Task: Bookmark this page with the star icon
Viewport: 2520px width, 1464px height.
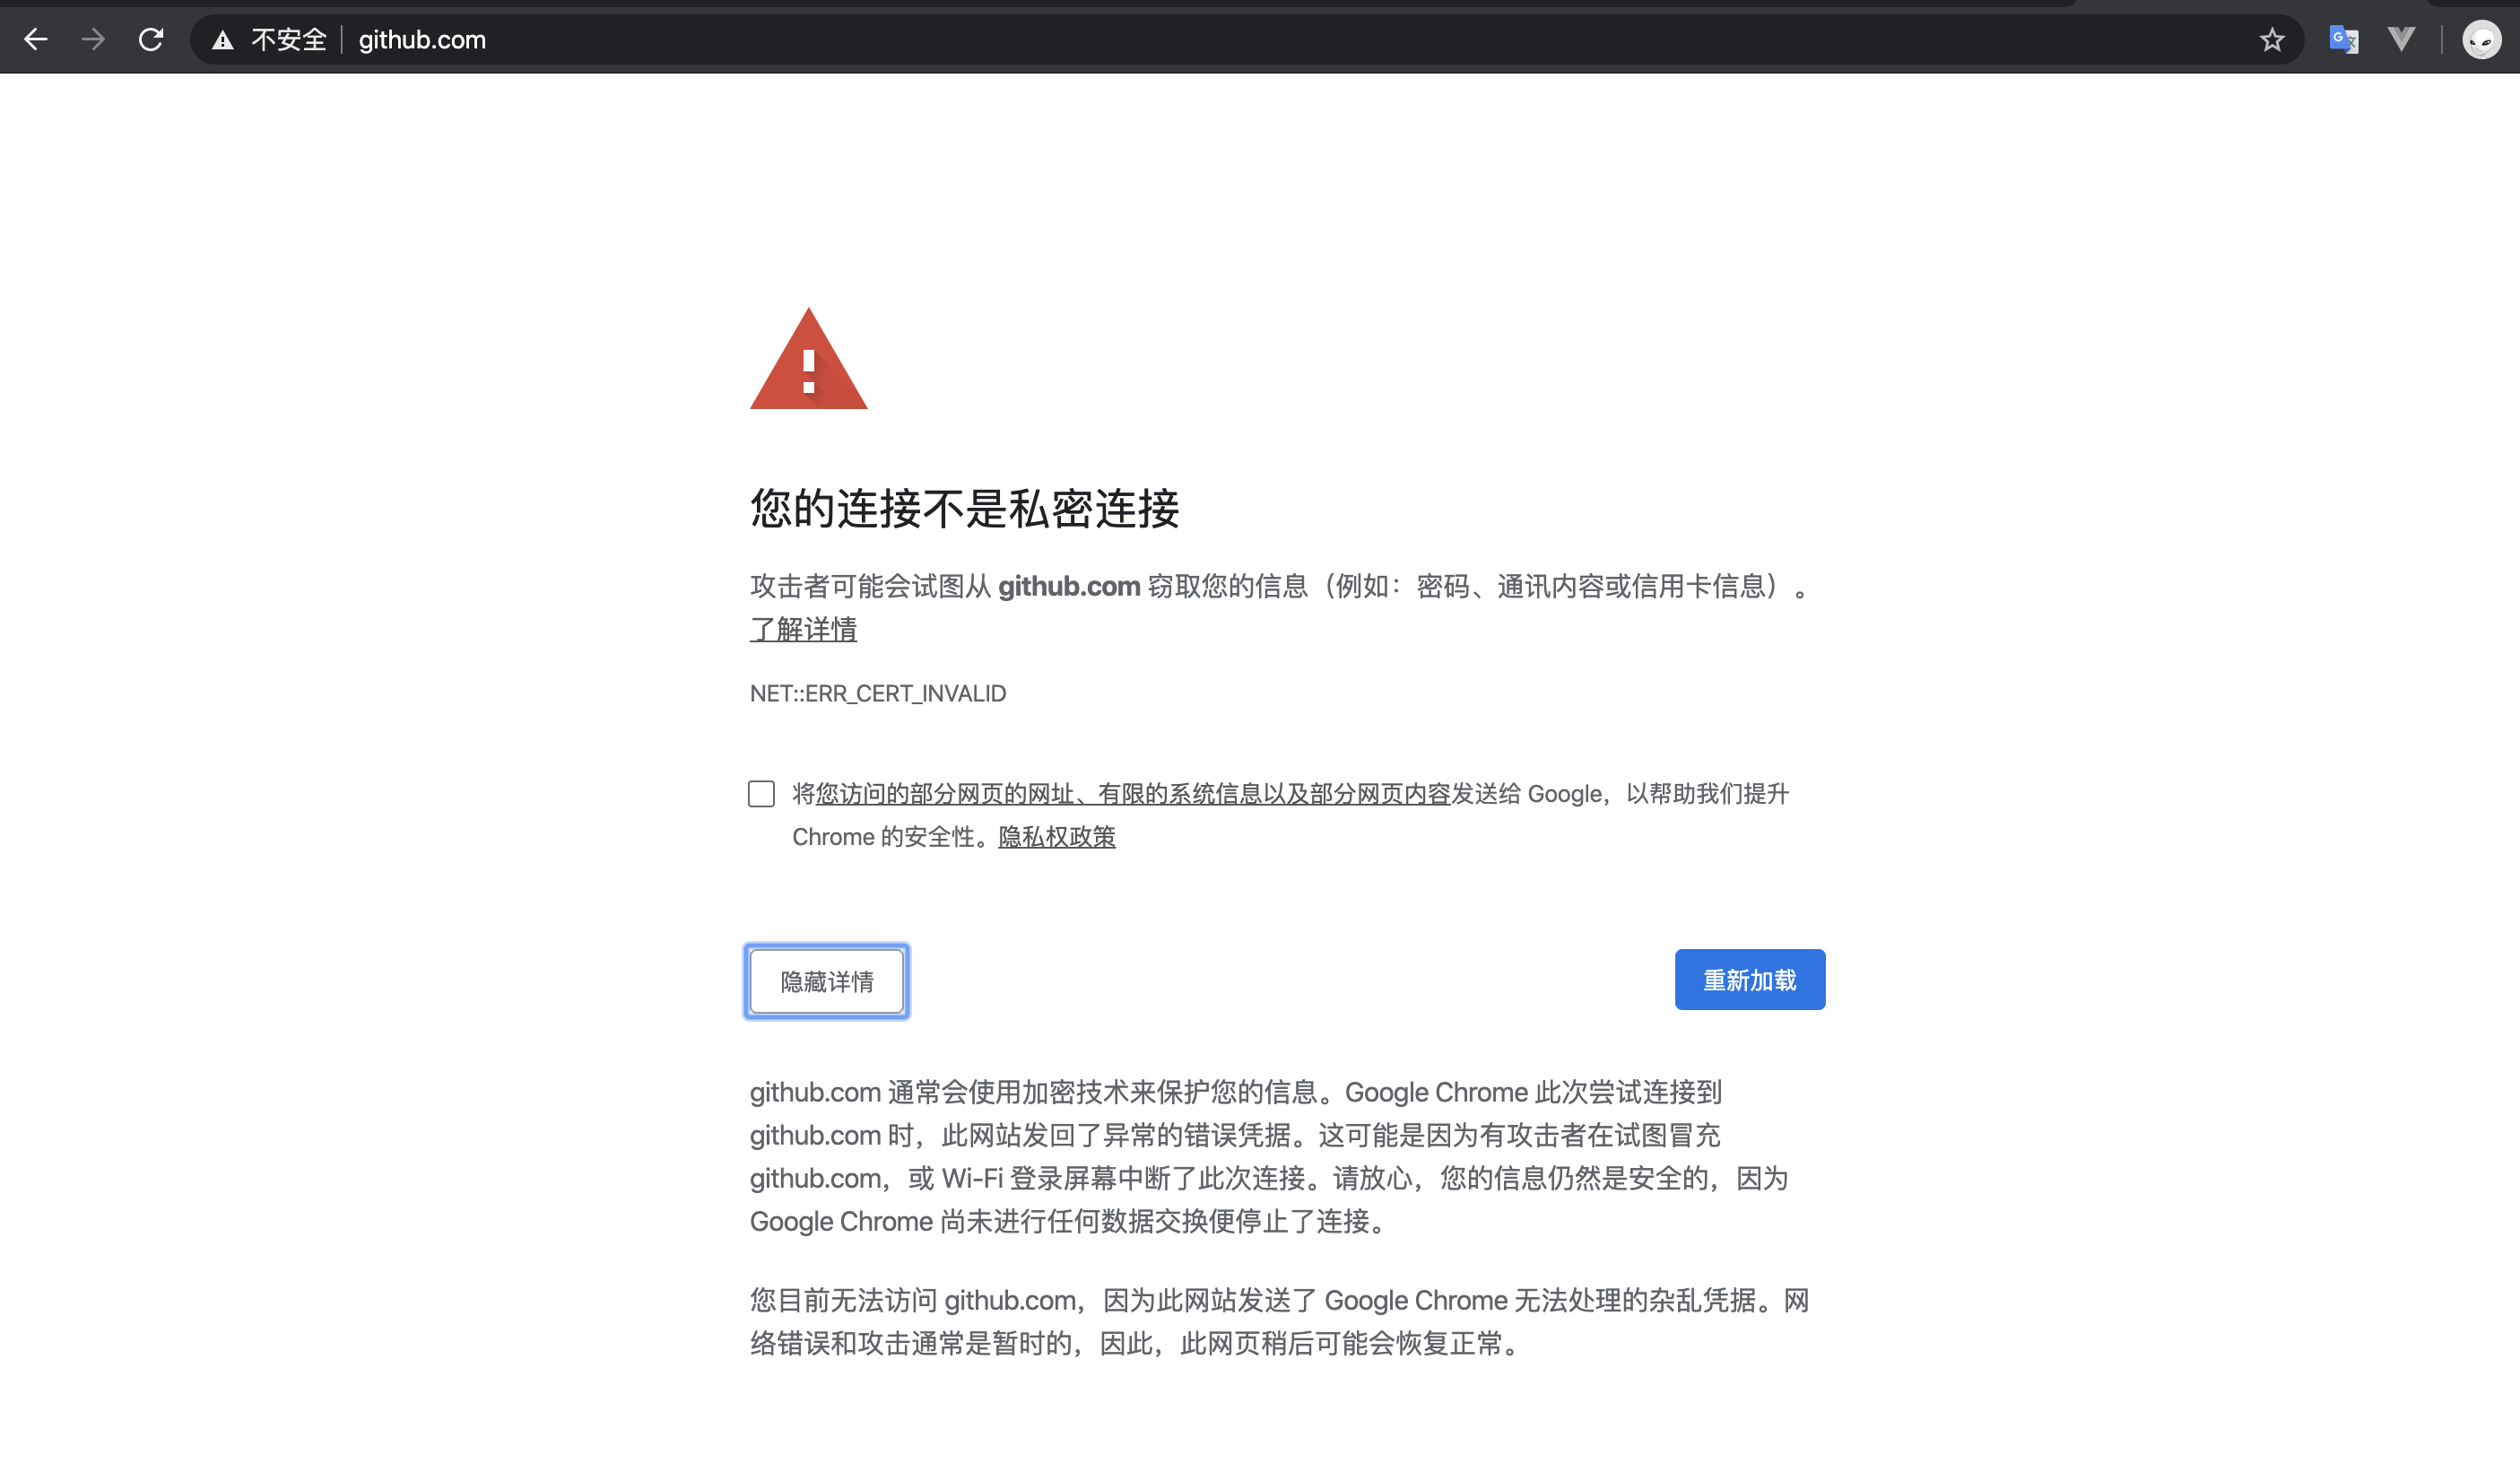Action: click(x=2272, y=40)
